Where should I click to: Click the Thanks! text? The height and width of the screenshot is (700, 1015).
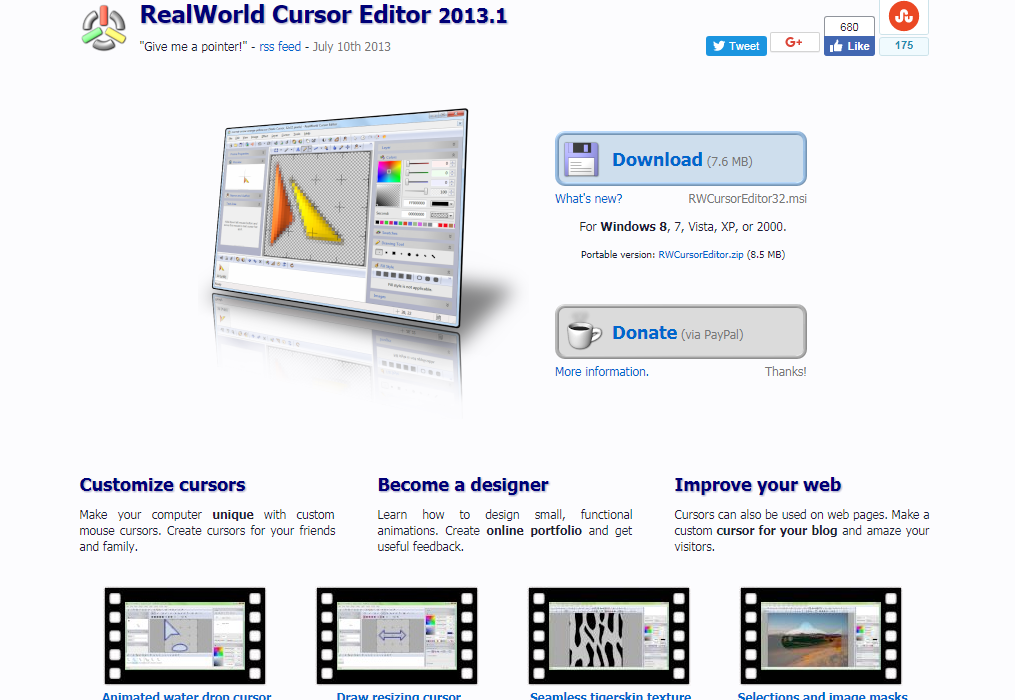click(785, 372)
